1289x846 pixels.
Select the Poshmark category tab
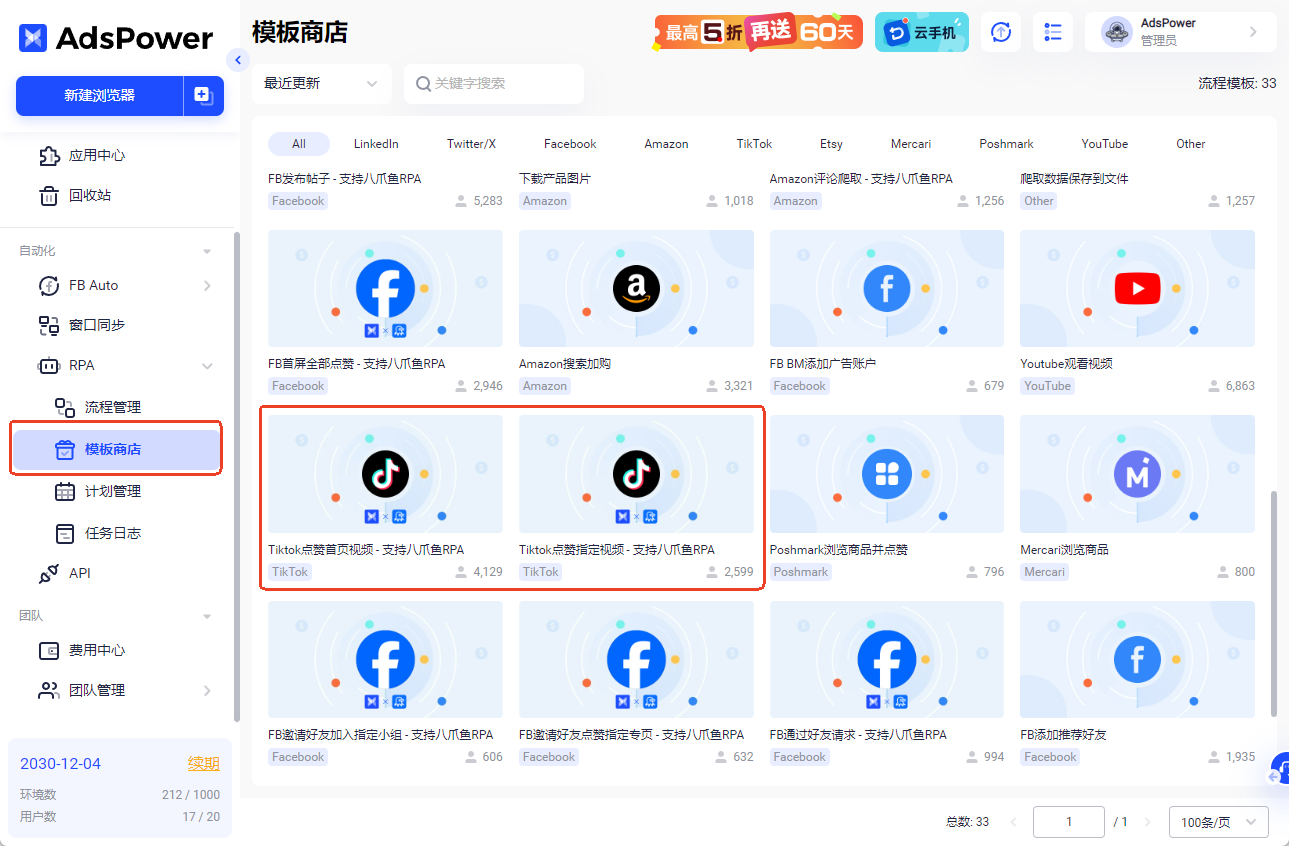(x=1006, y=144)
